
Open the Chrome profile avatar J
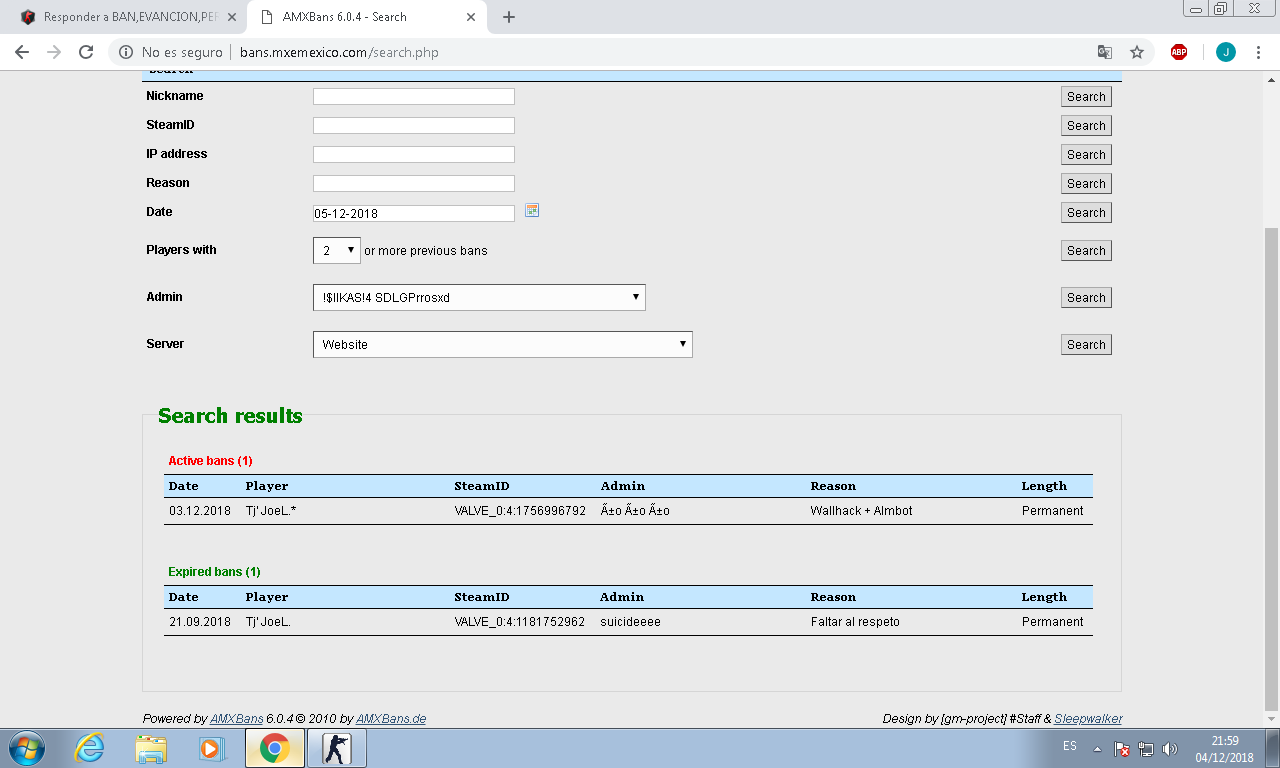(1225, 52)
